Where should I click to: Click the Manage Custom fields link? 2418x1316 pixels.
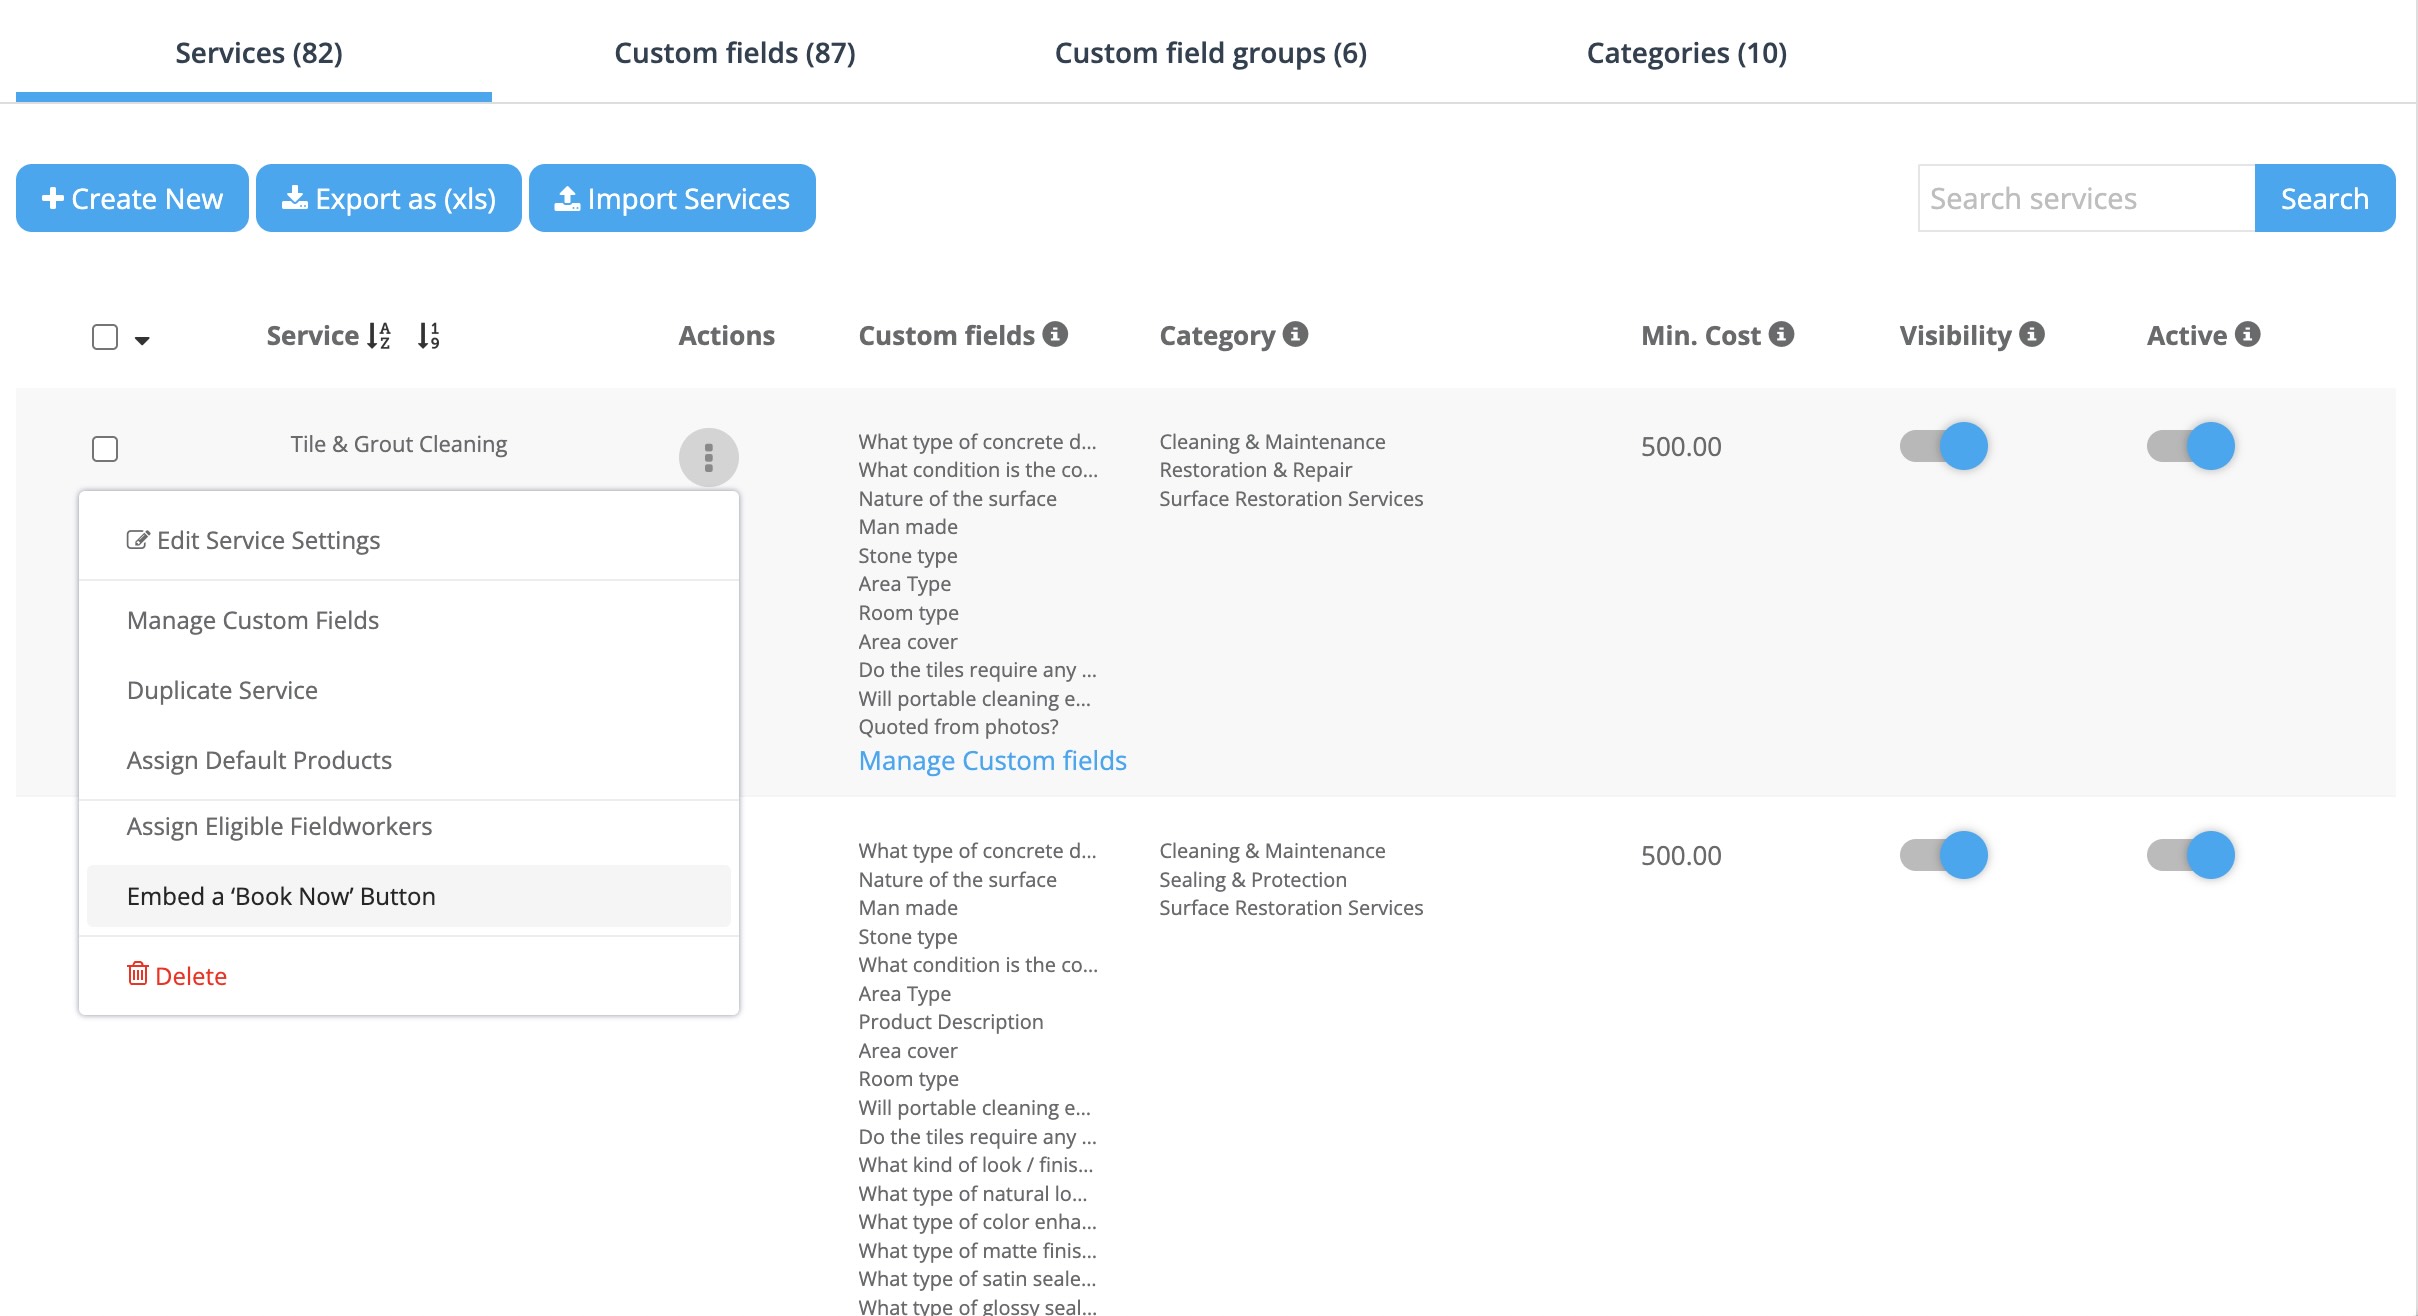coord(992,760)
